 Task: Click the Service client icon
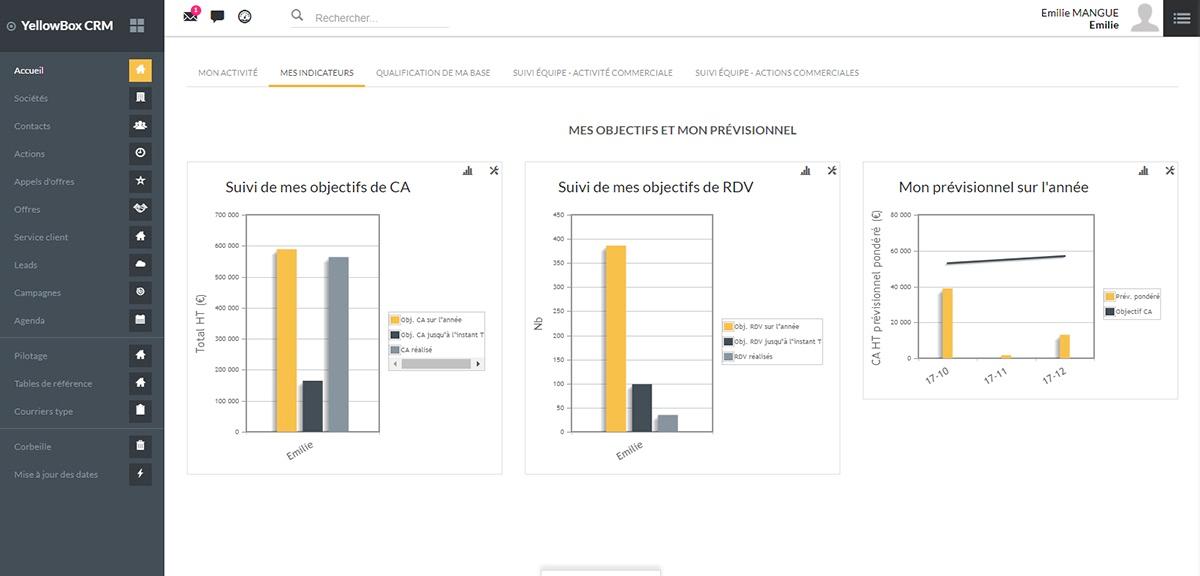point(141,237)
